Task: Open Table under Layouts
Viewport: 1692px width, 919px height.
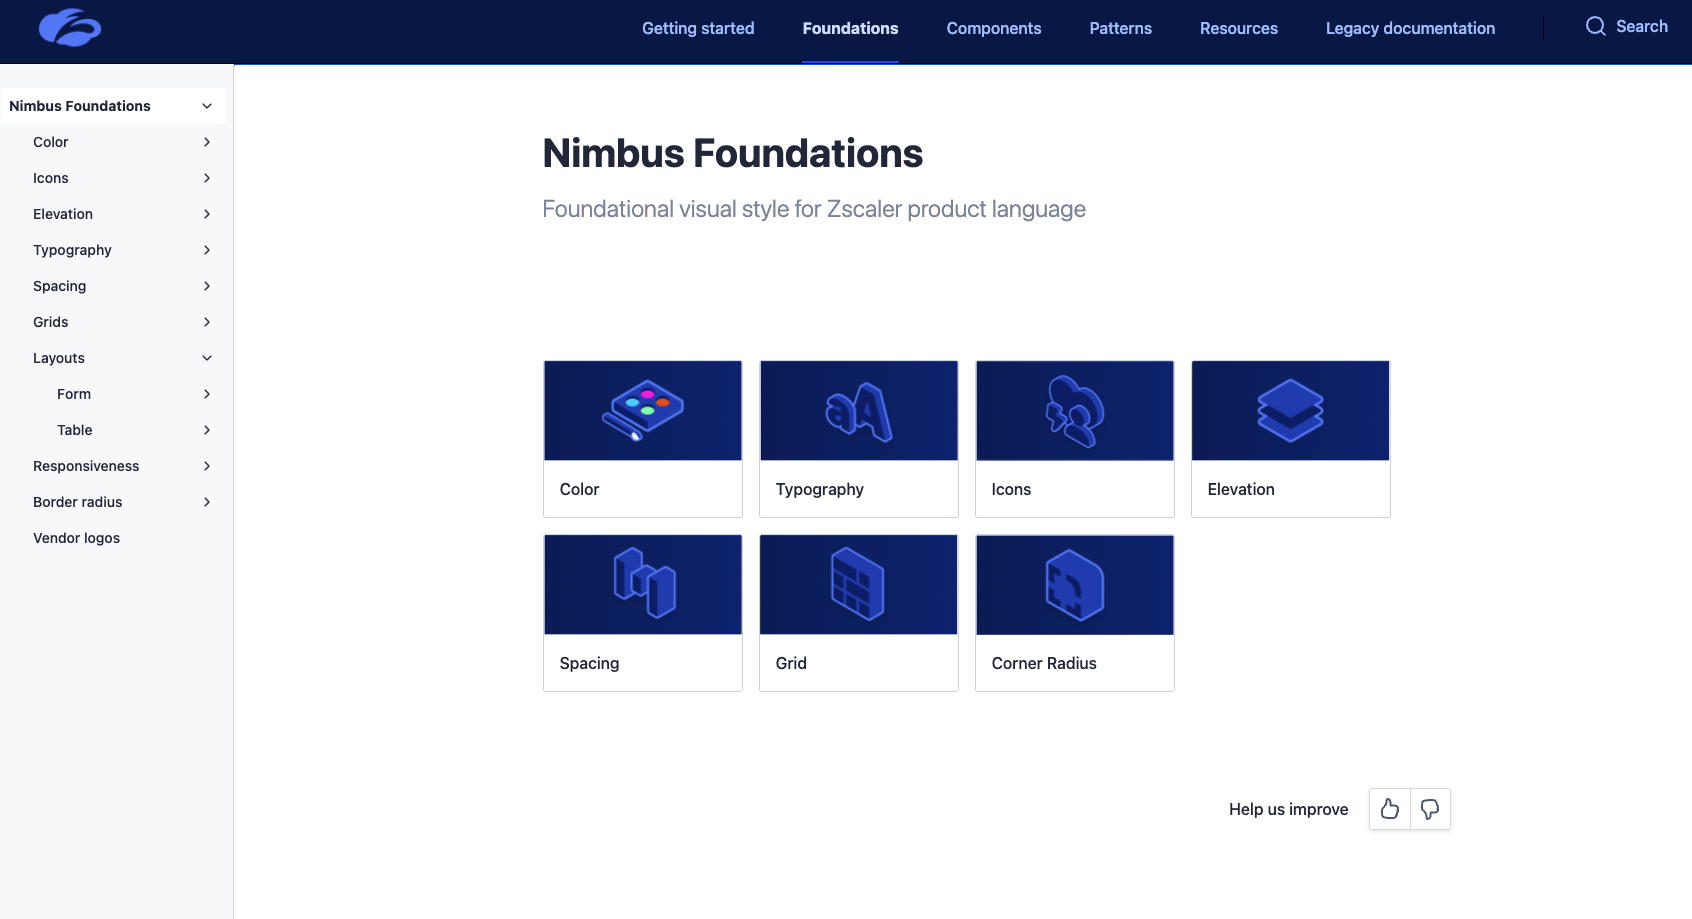Action: click(75, 430)
